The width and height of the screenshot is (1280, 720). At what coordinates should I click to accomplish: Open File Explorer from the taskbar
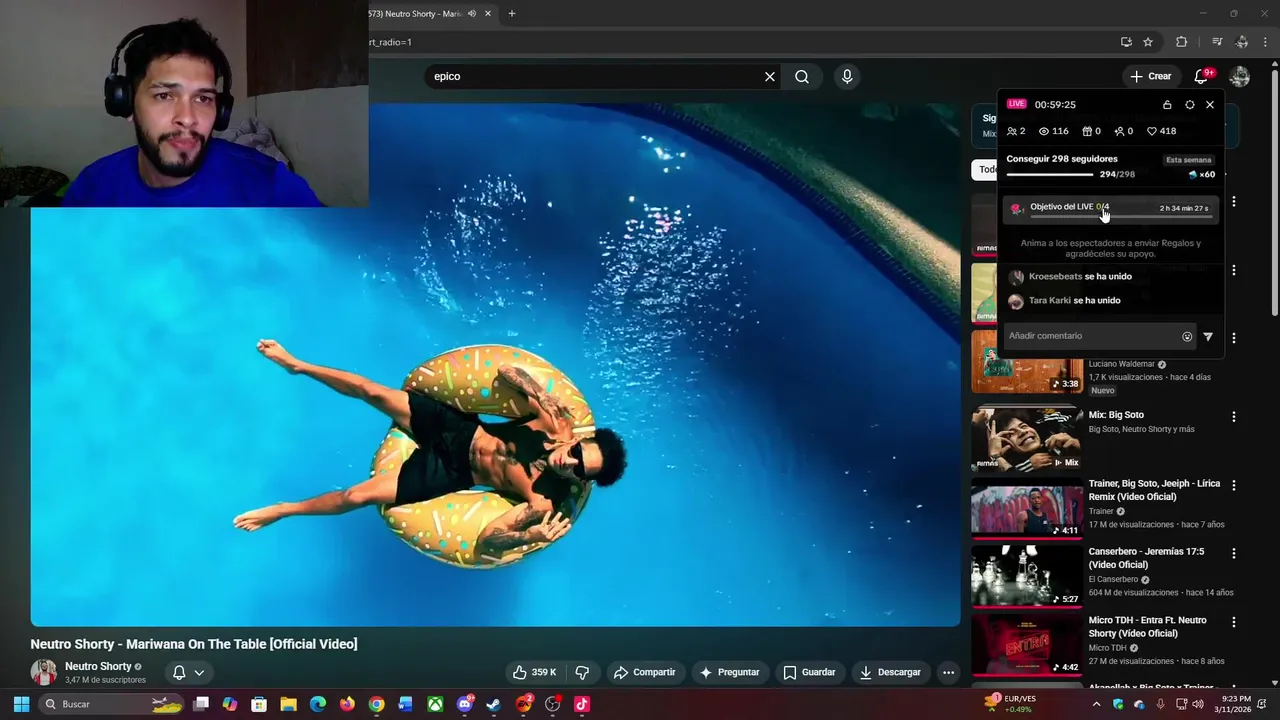[288, 704]
